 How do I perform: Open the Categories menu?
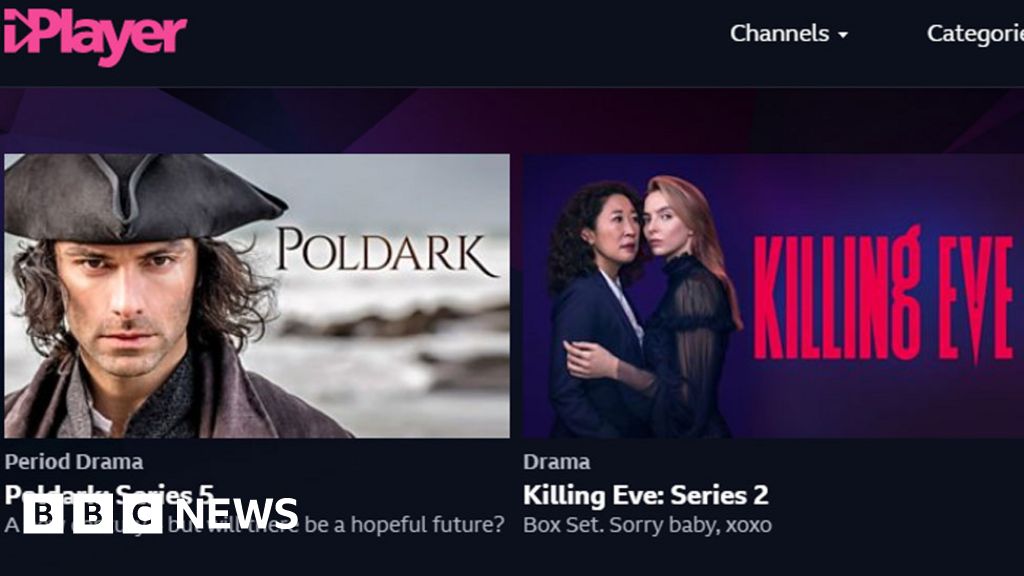click(975, 34)
